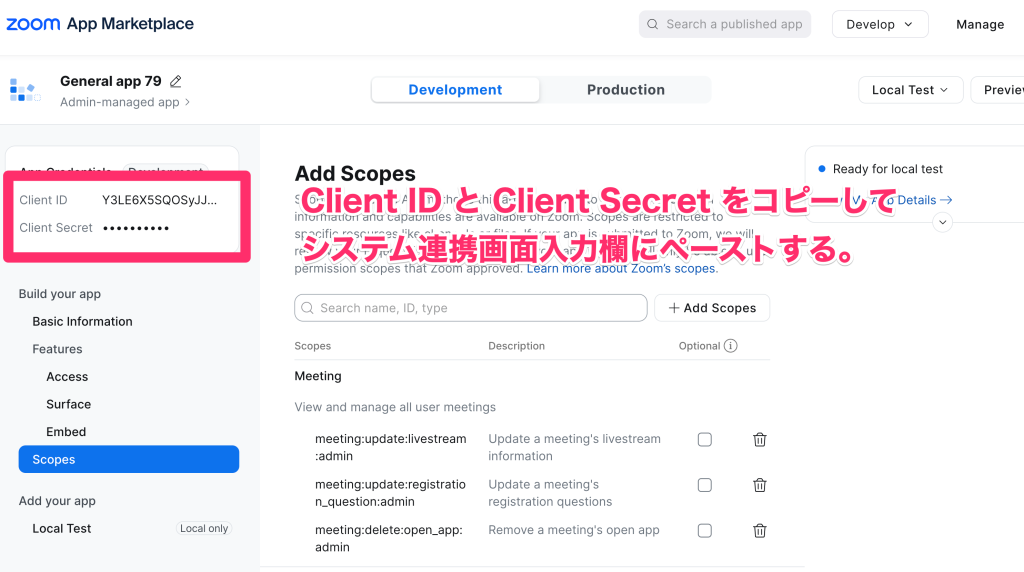Select the Development tab
Image resolution: width=1024 pixels, height=572 pixels.
point(455,90)
